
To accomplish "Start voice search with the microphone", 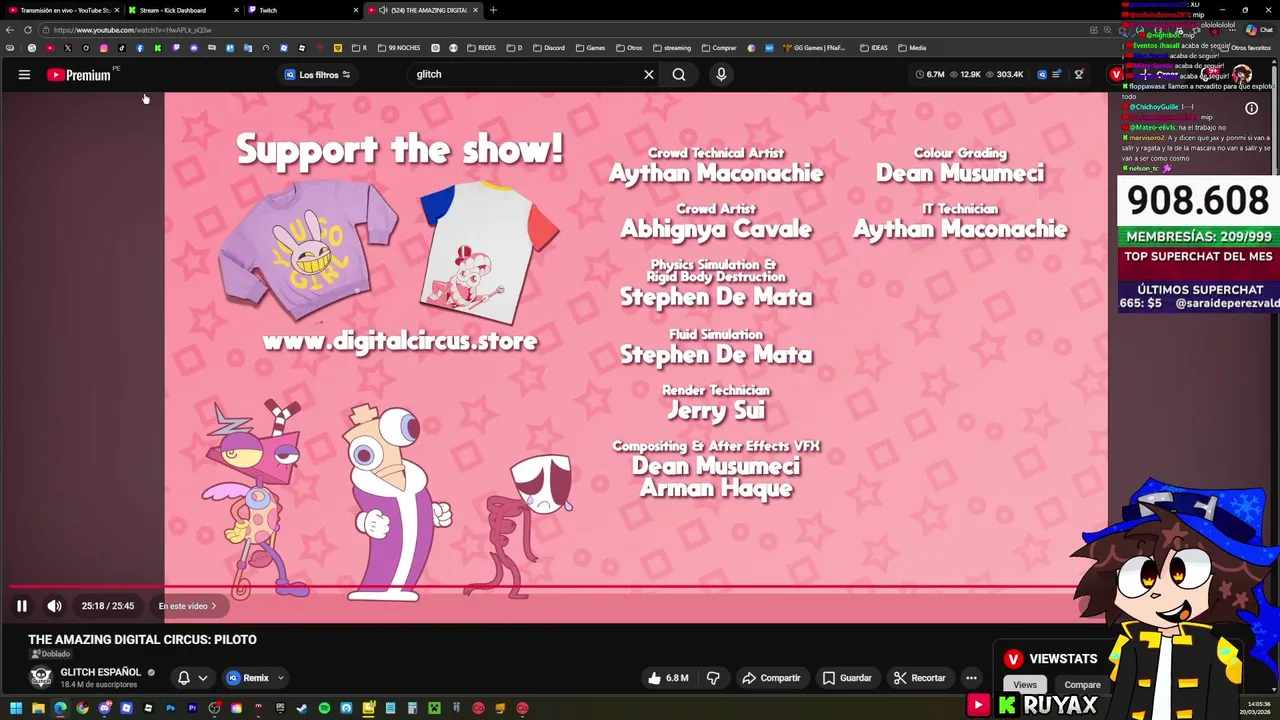I will point(721,74).
